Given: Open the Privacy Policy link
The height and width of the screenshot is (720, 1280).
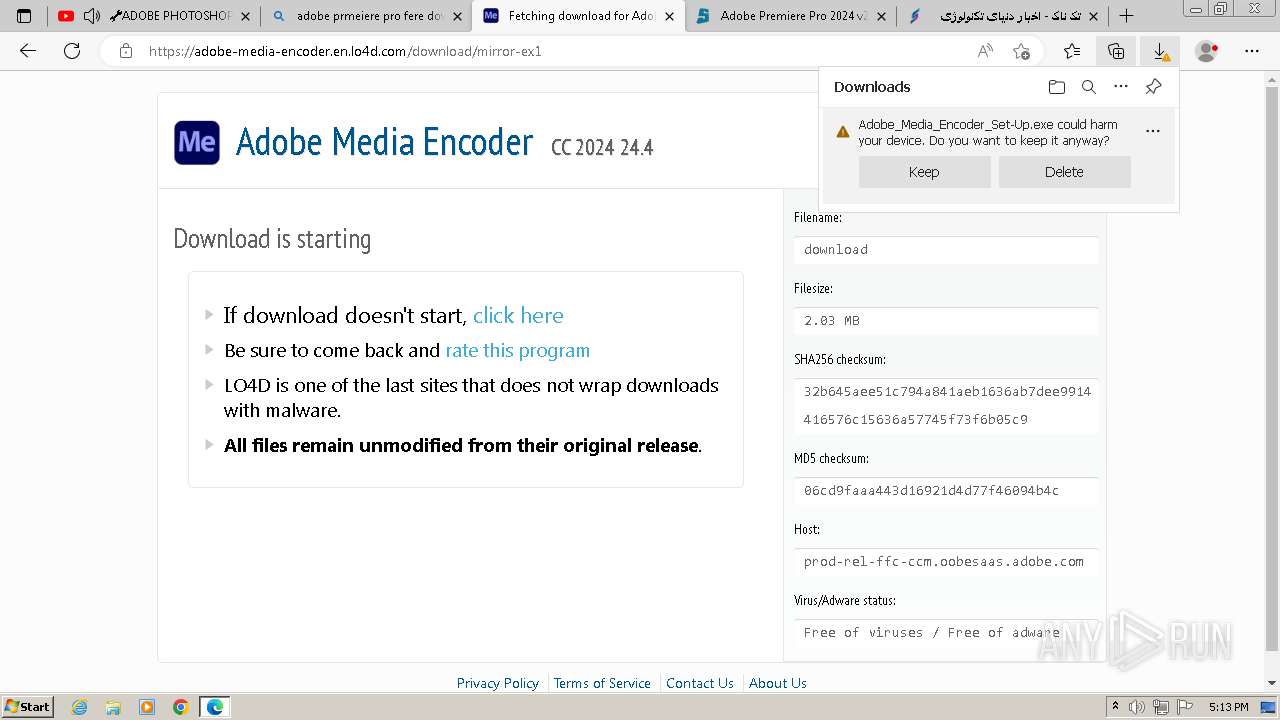Looking at the screenshot, I should click(498, 683).
